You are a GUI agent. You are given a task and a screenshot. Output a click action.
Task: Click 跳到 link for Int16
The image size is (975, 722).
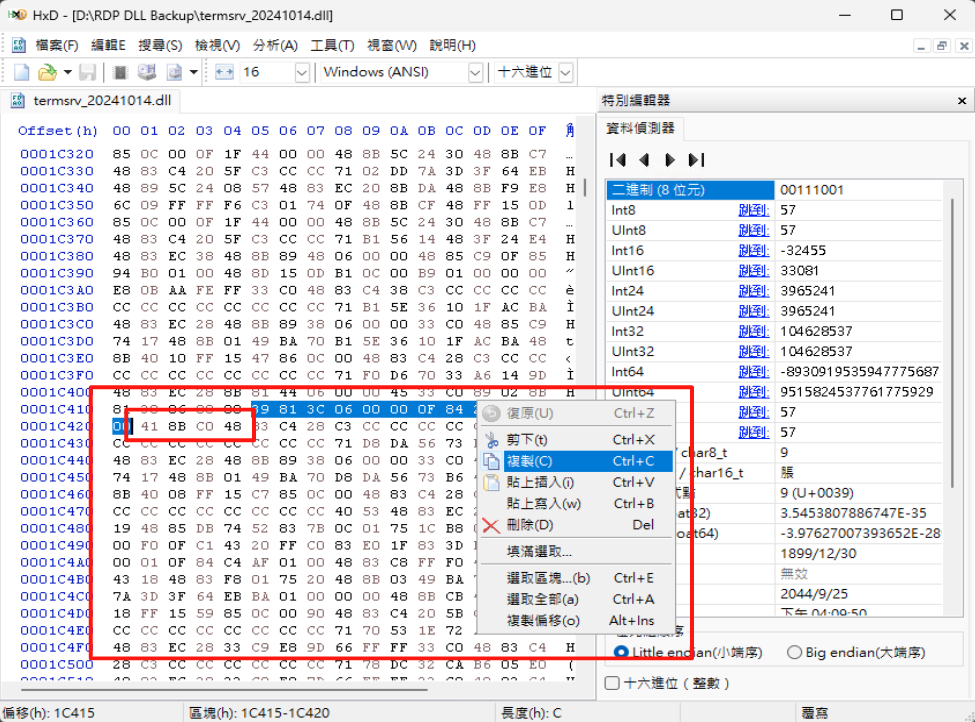tap(753, 251)
